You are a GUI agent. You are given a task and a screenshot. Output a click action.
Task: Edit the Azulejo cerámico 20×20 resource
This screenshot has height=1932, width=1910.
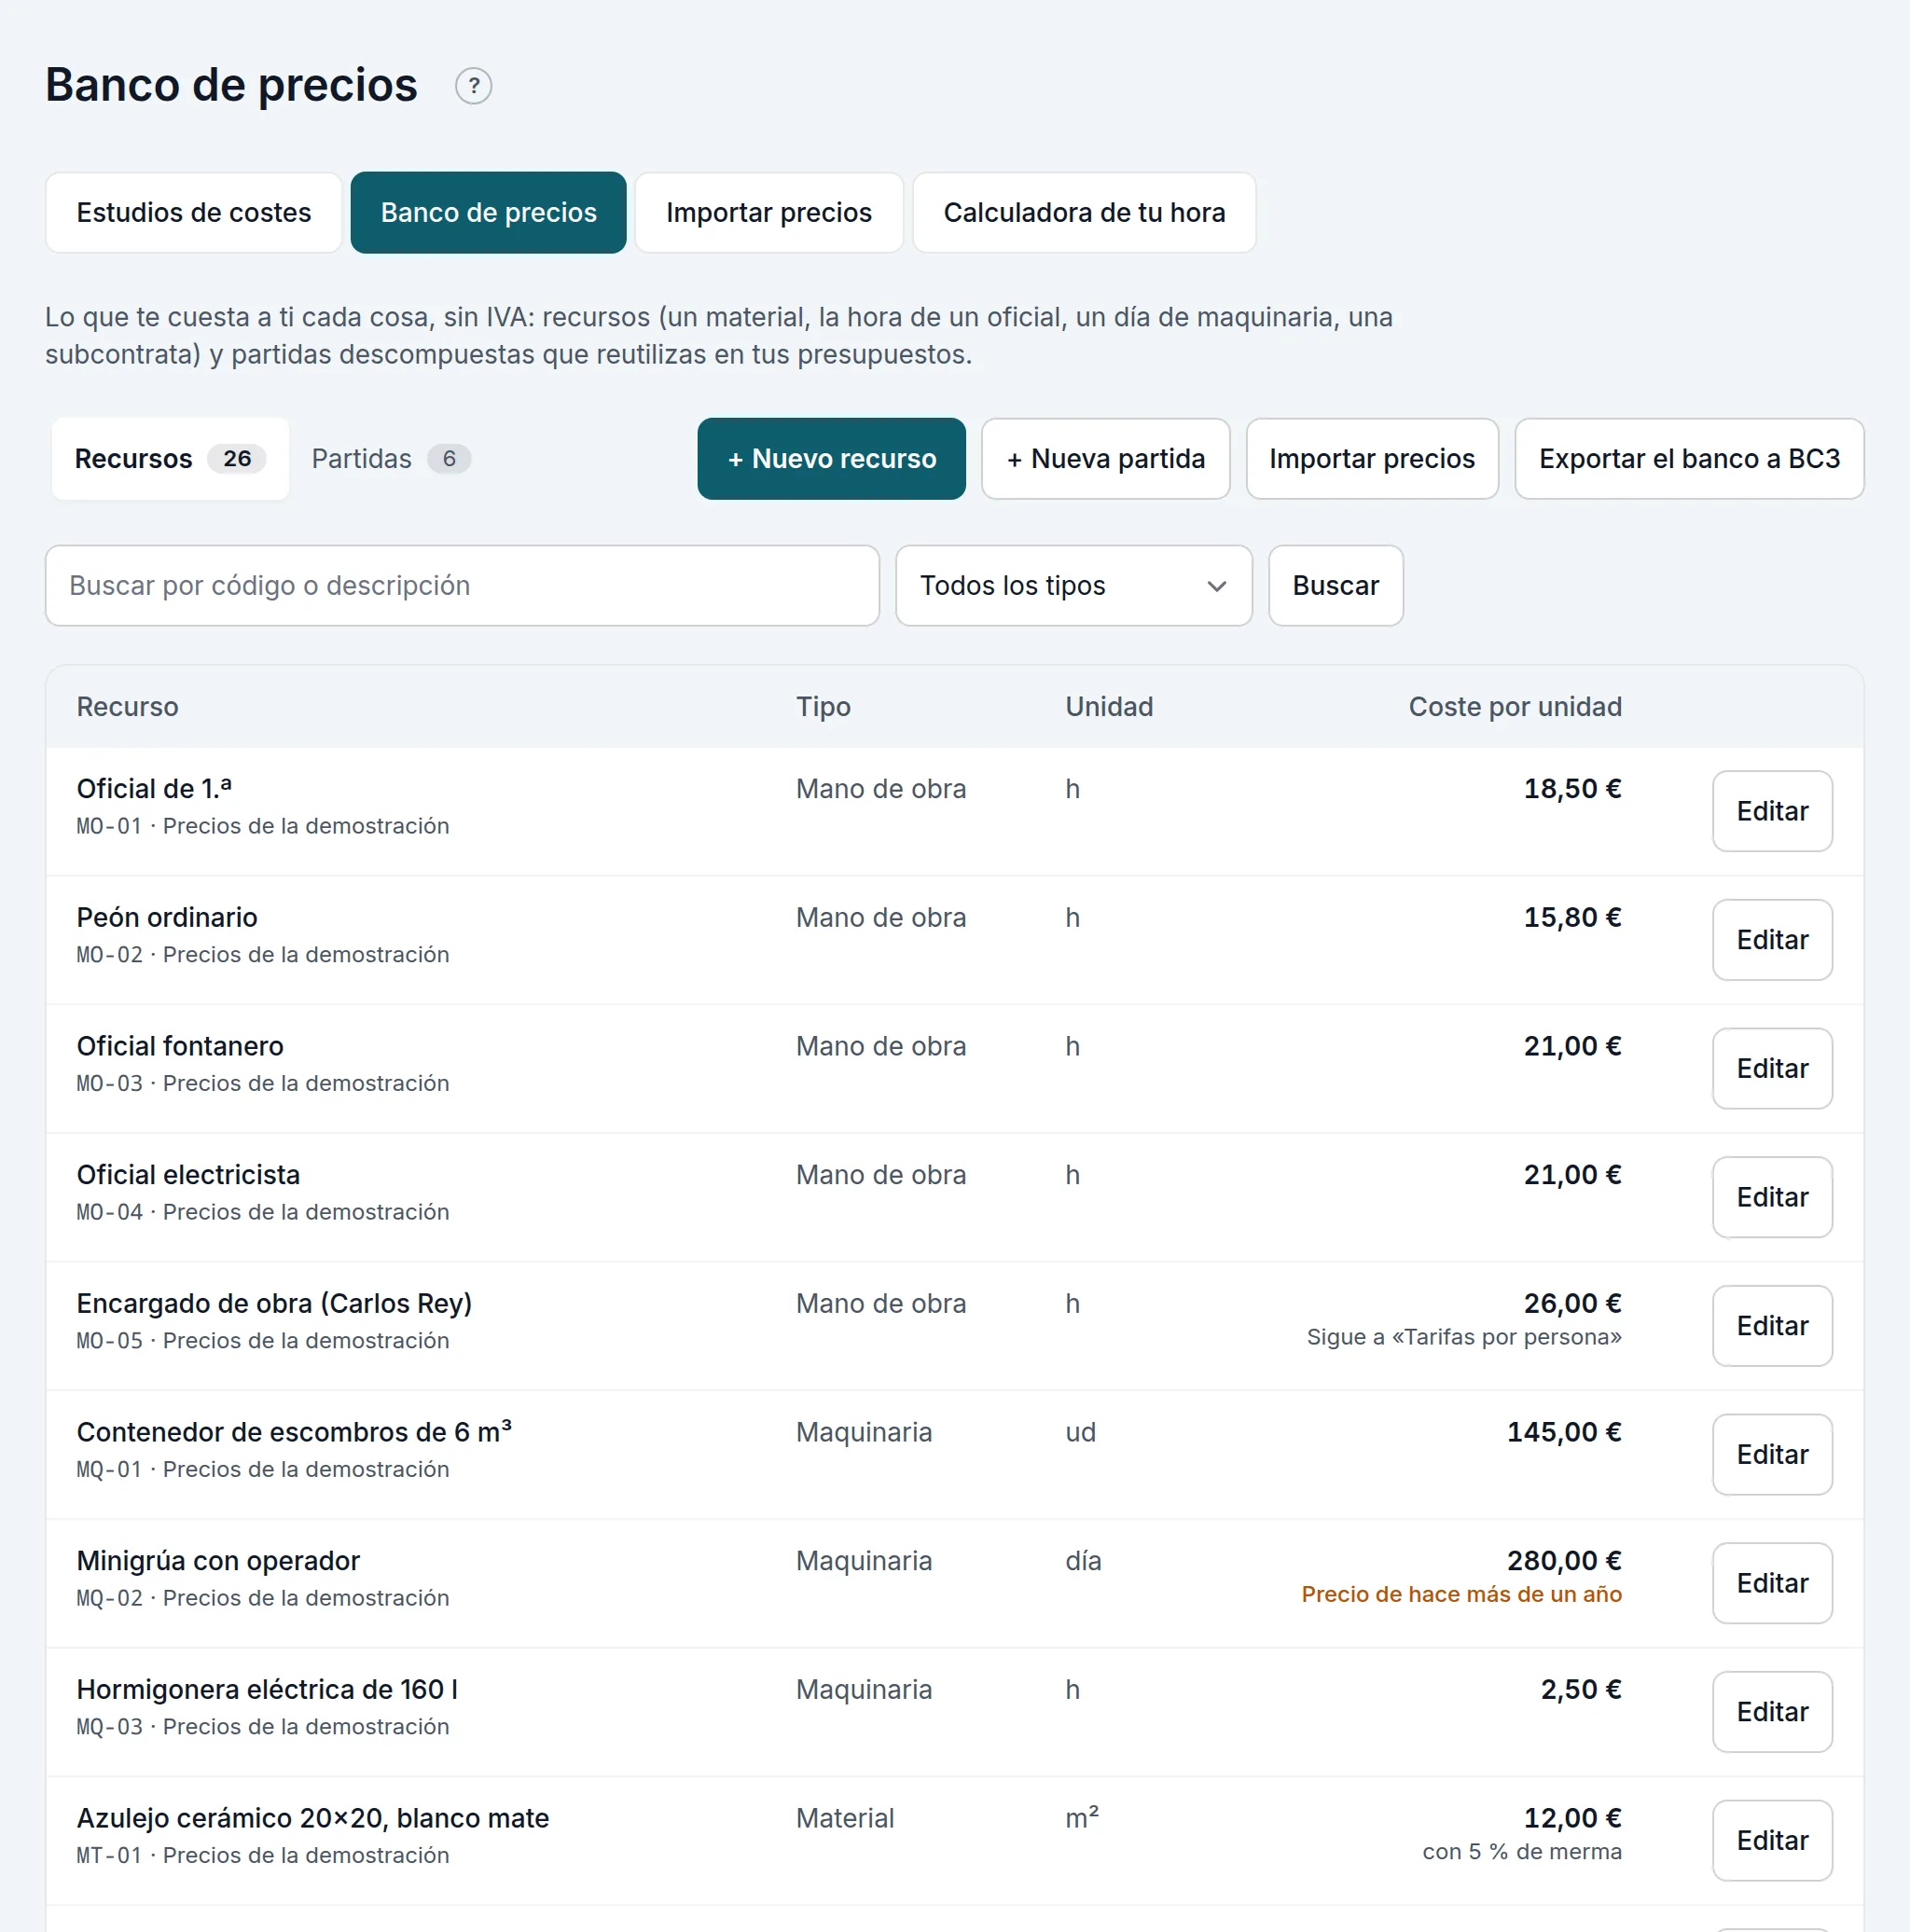tap(1772, 1841)
